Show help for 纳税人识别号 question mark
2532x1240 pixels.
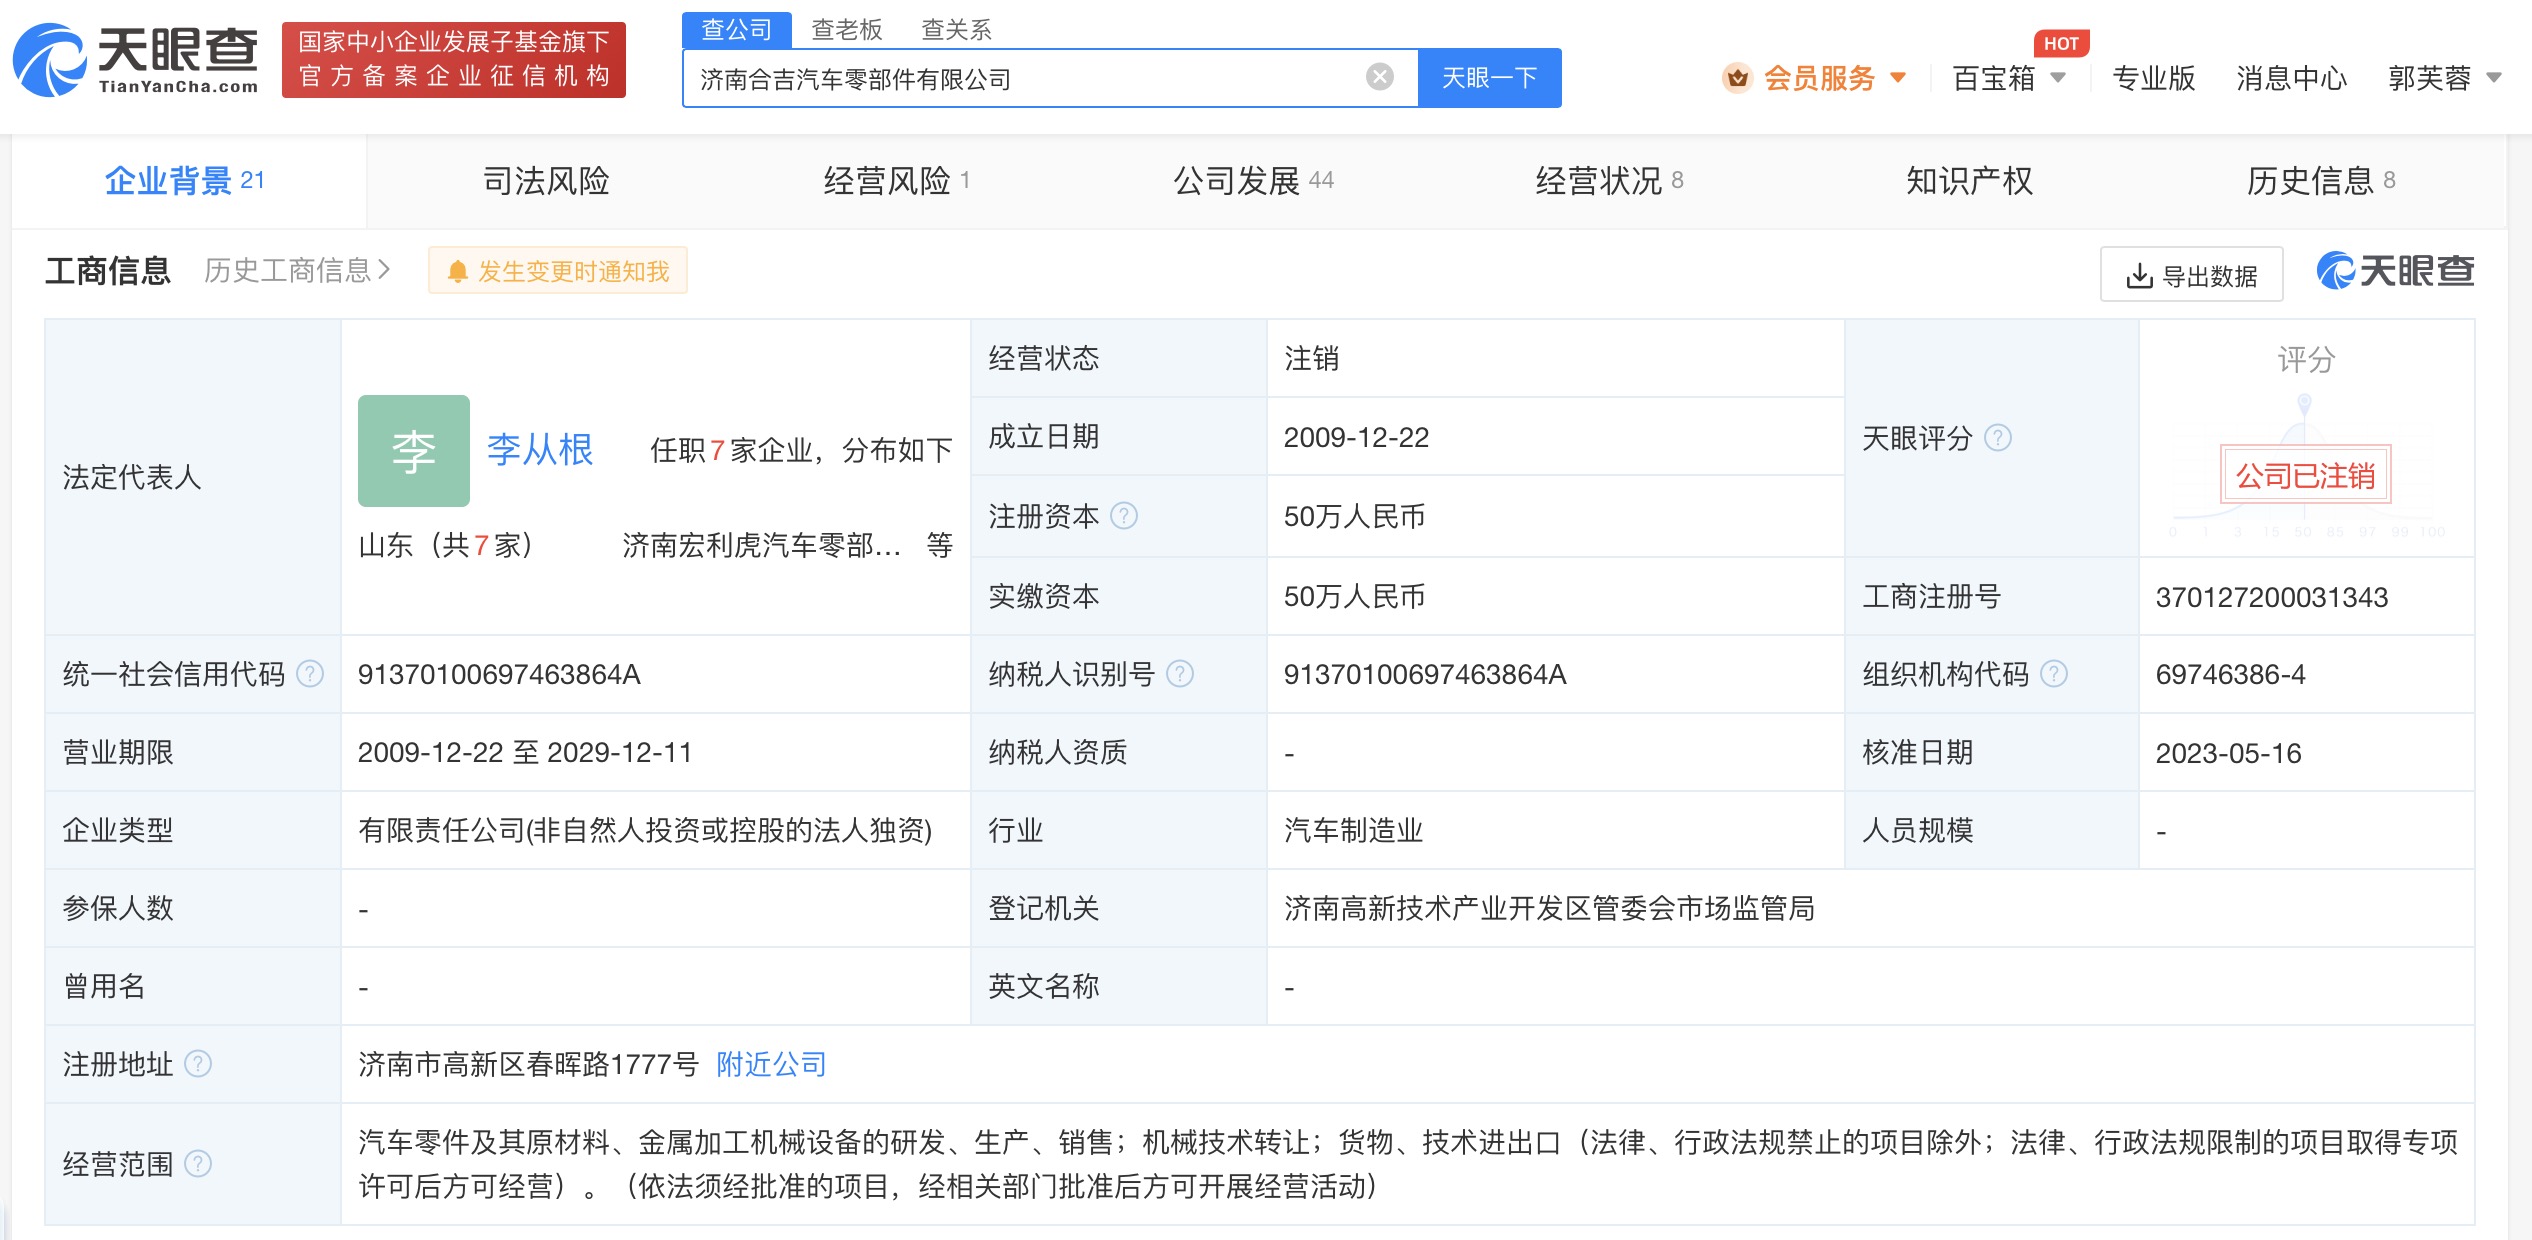tap(1180, 674)
